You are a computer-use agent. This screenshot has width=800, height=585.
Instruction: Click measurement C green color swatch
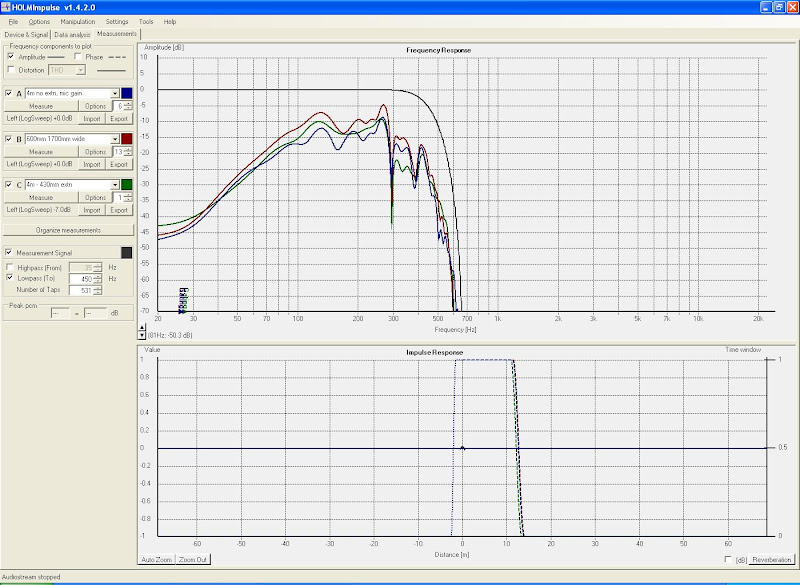pos(127,184)
